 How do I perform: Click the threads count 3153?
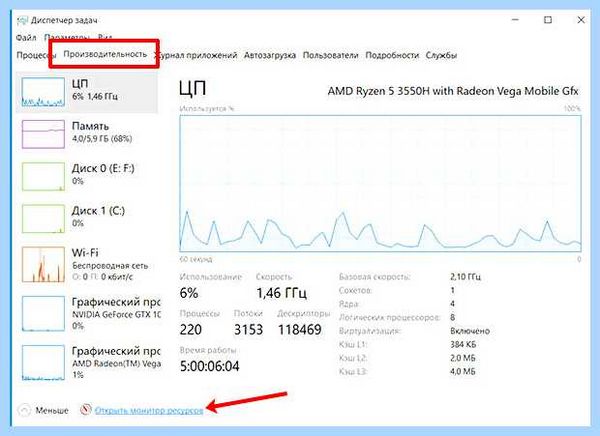(248, 329)
